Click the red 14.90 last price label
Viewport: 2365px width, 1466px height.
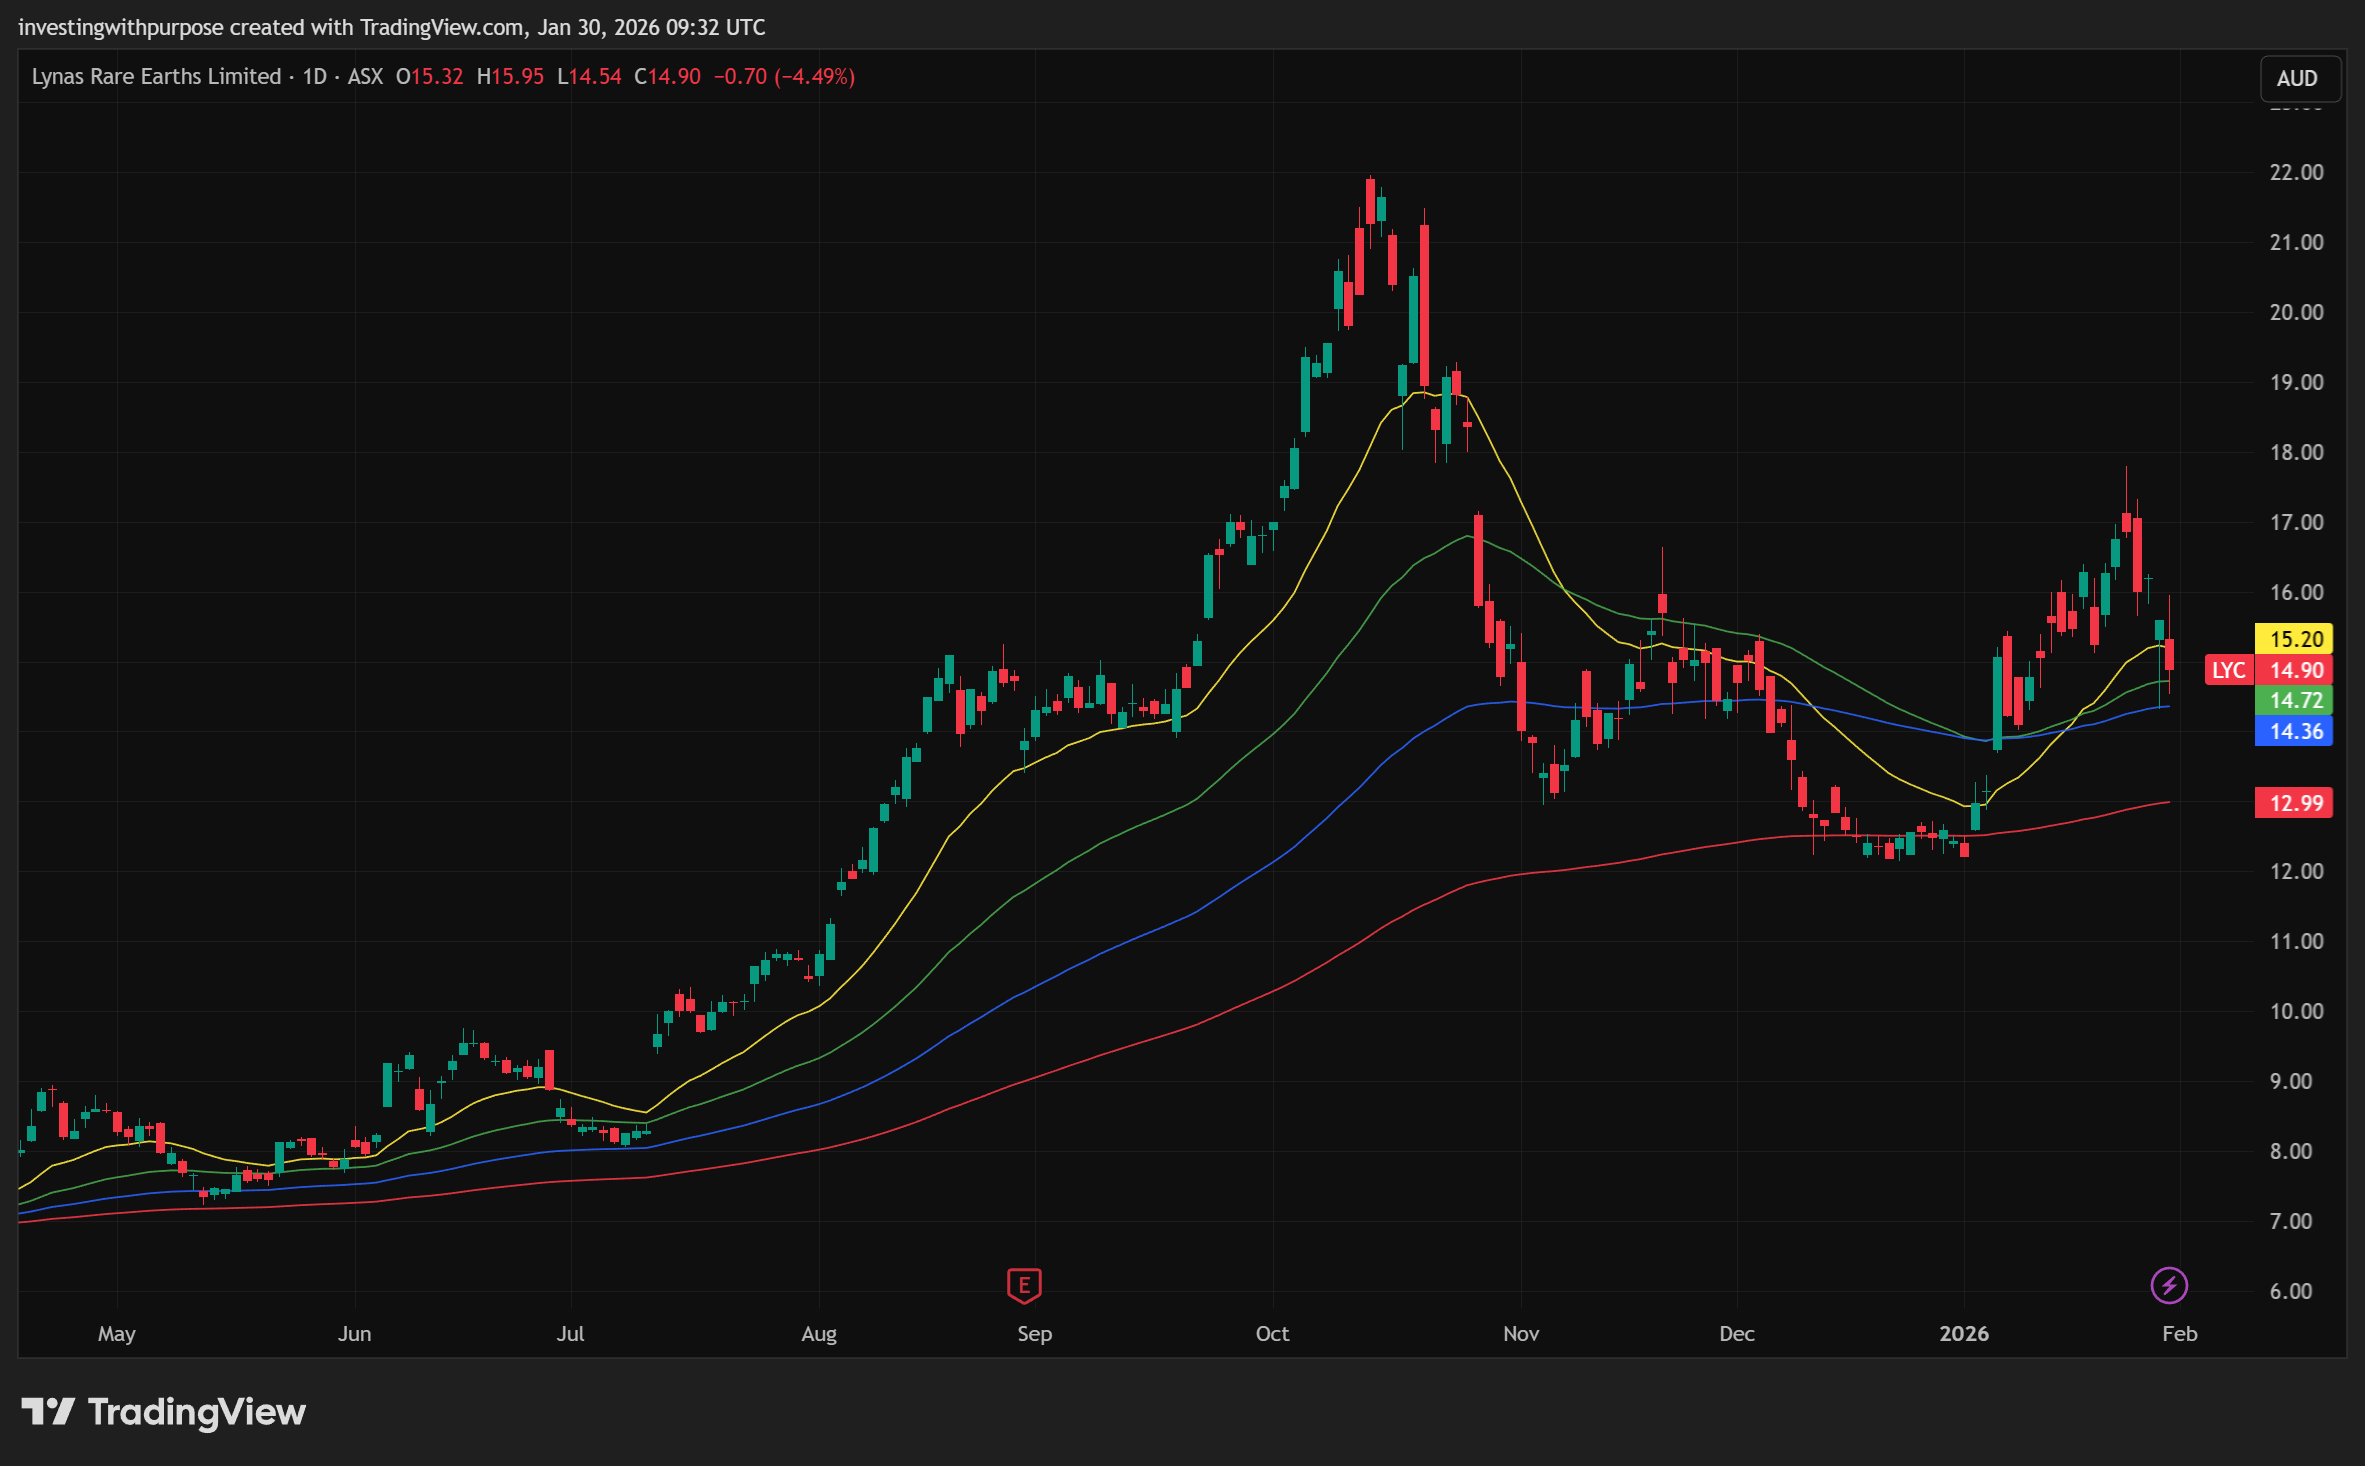(x=2296, y=670)
